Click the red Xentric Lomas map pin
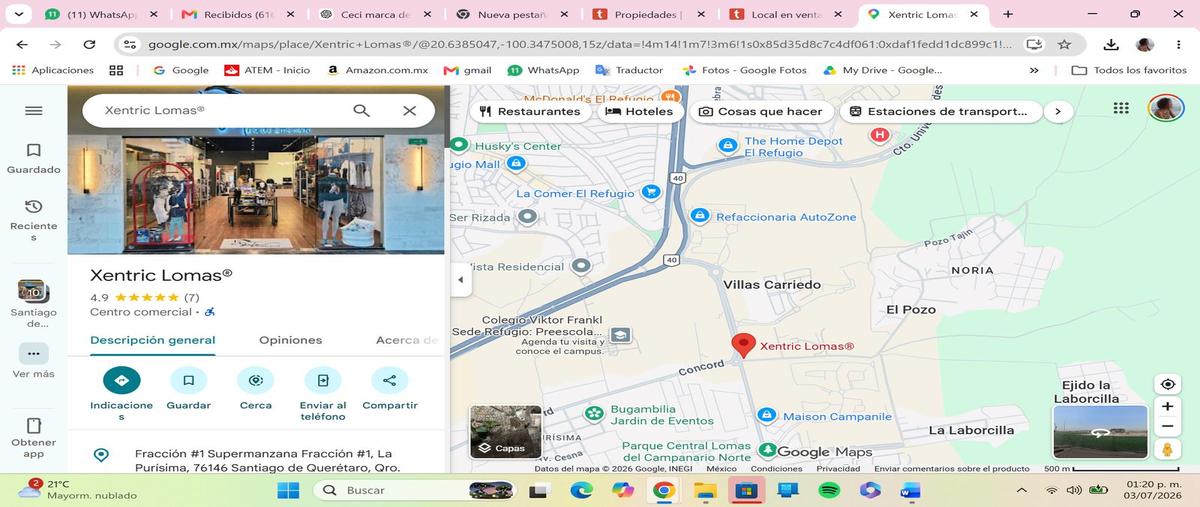 click(x=743, y=345)
